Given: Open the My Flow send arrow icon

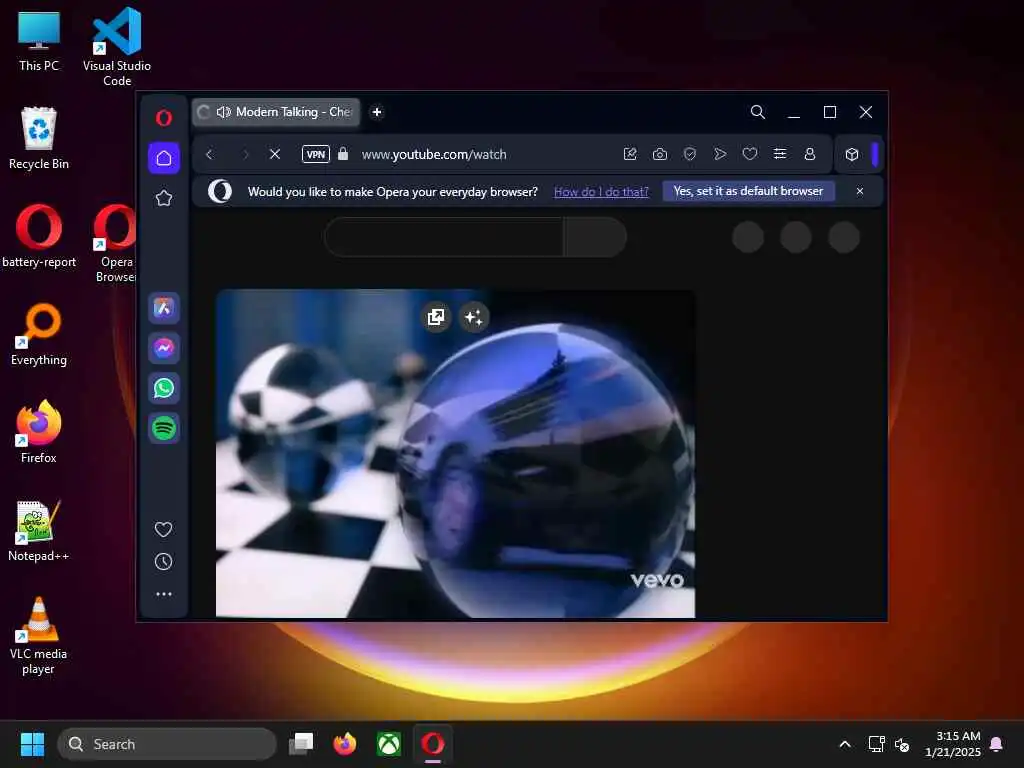Looking at the screenshot, I should tap(720, 154).
